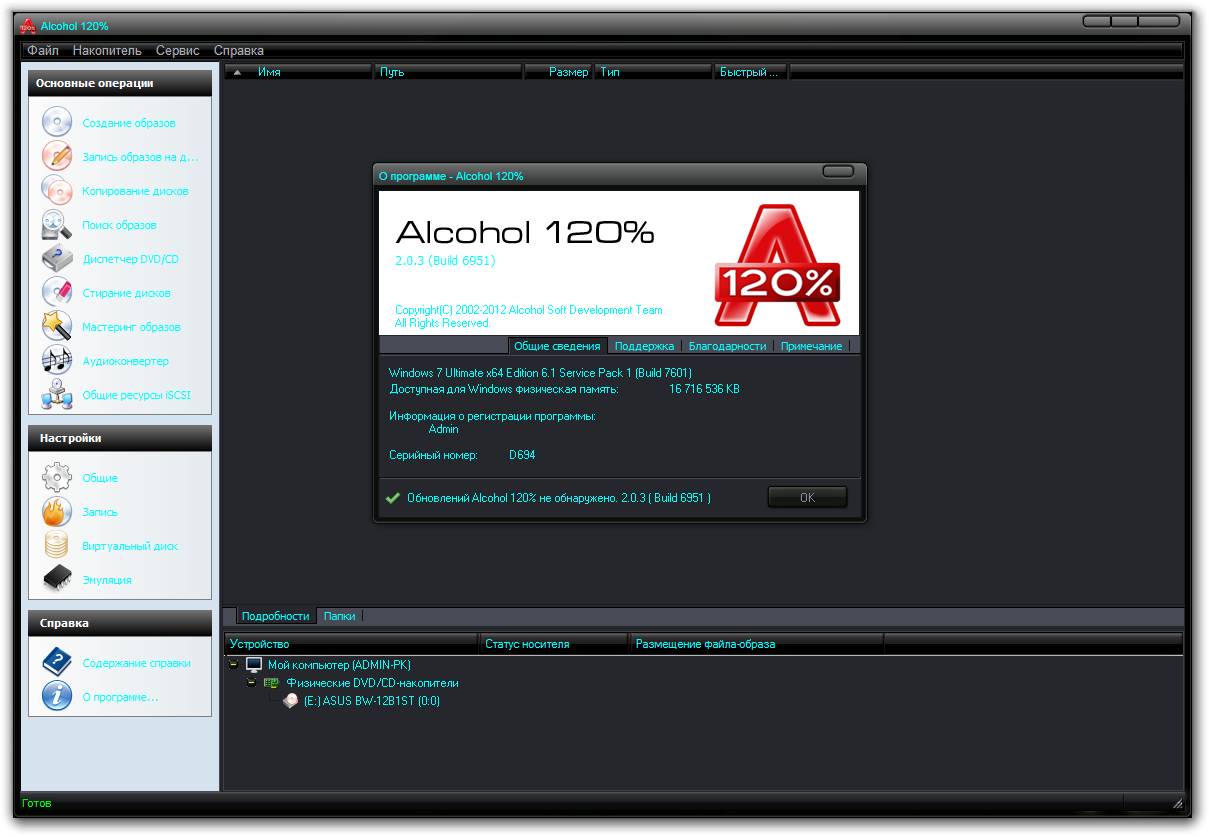Open the Стирание дисков link

pos(126,293)
